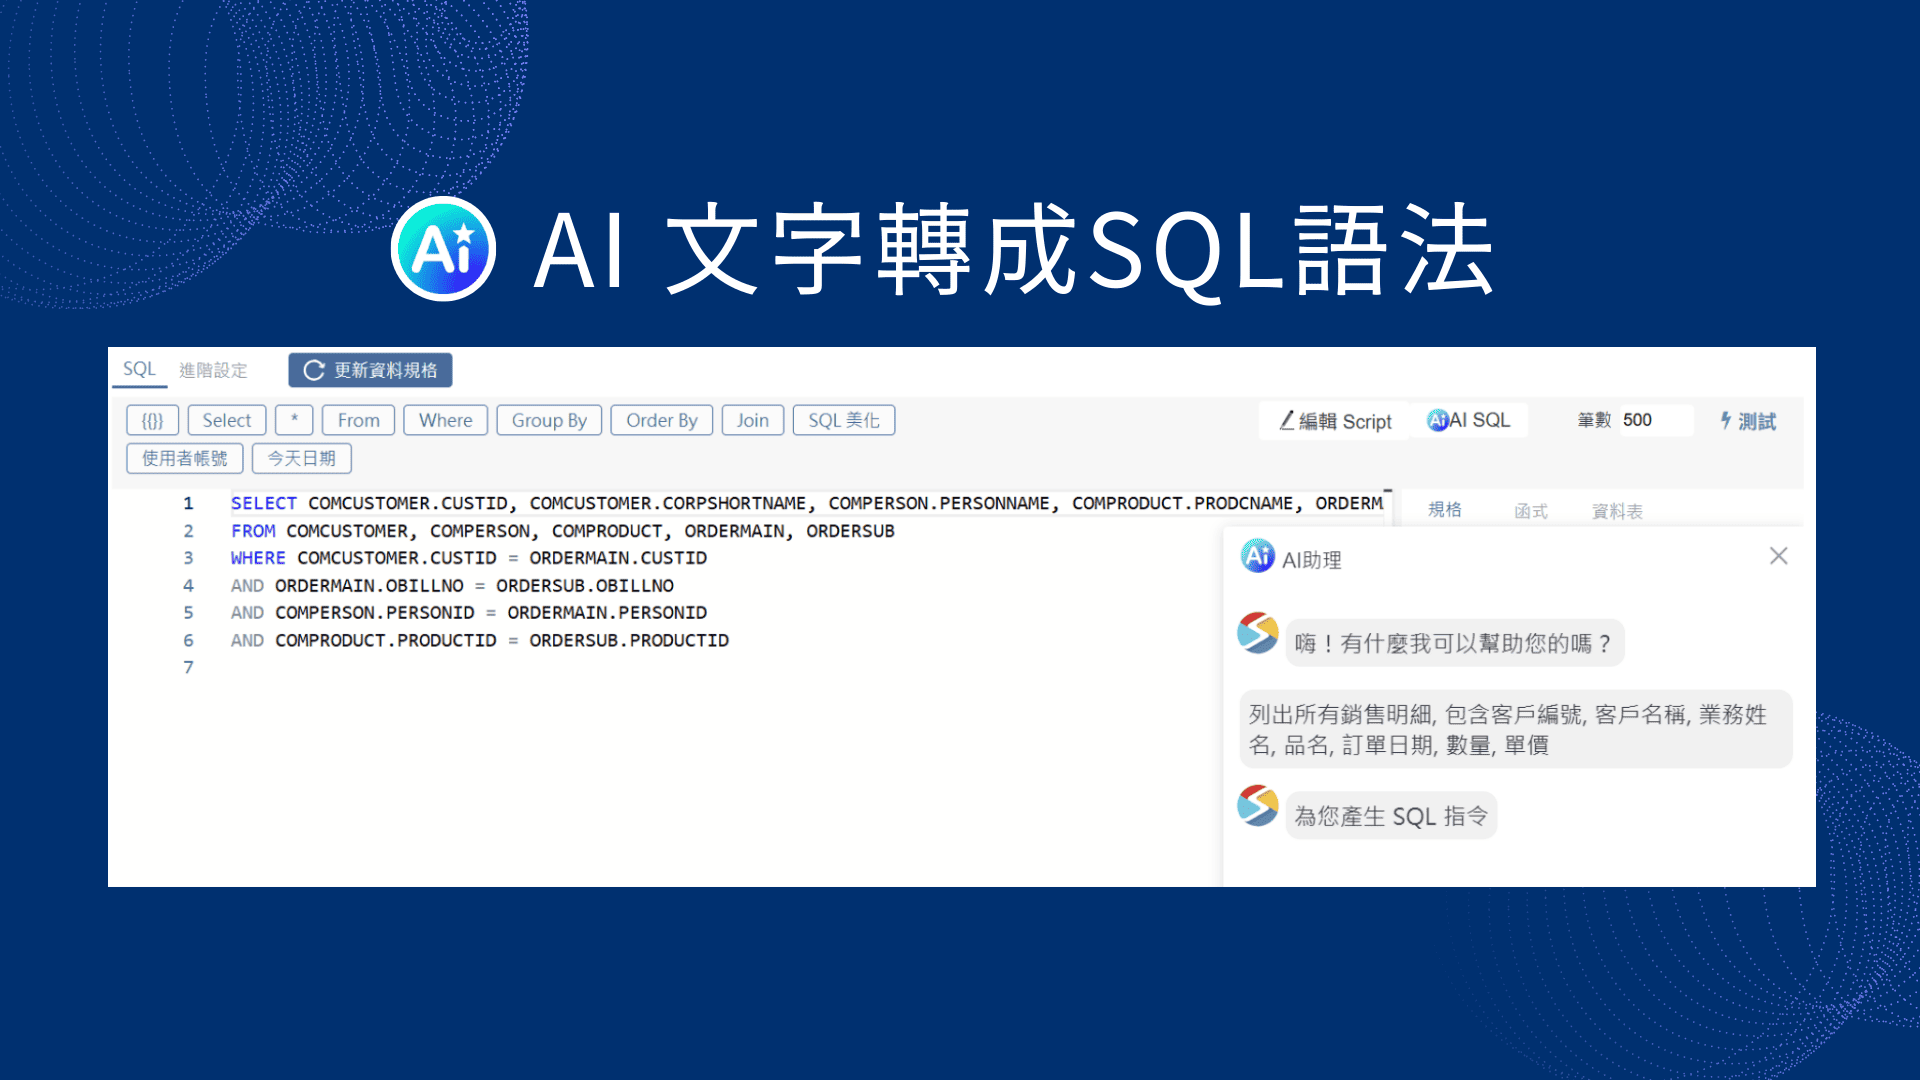Image resolution: width=1920 pixels, height=1080 pixels.
Task: Click the AI助理 avatar in chat header
Action: coord(1257,556)
